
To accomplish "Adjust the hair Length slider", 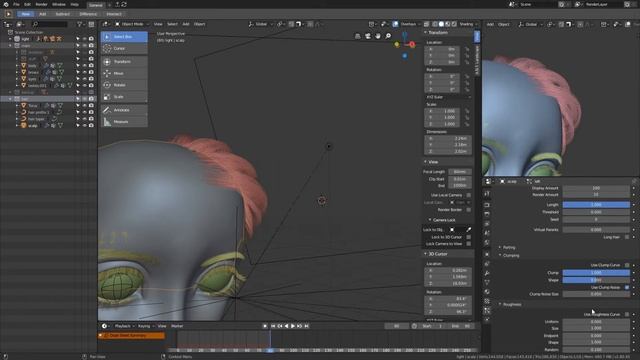I will click(x=596, y=205).
